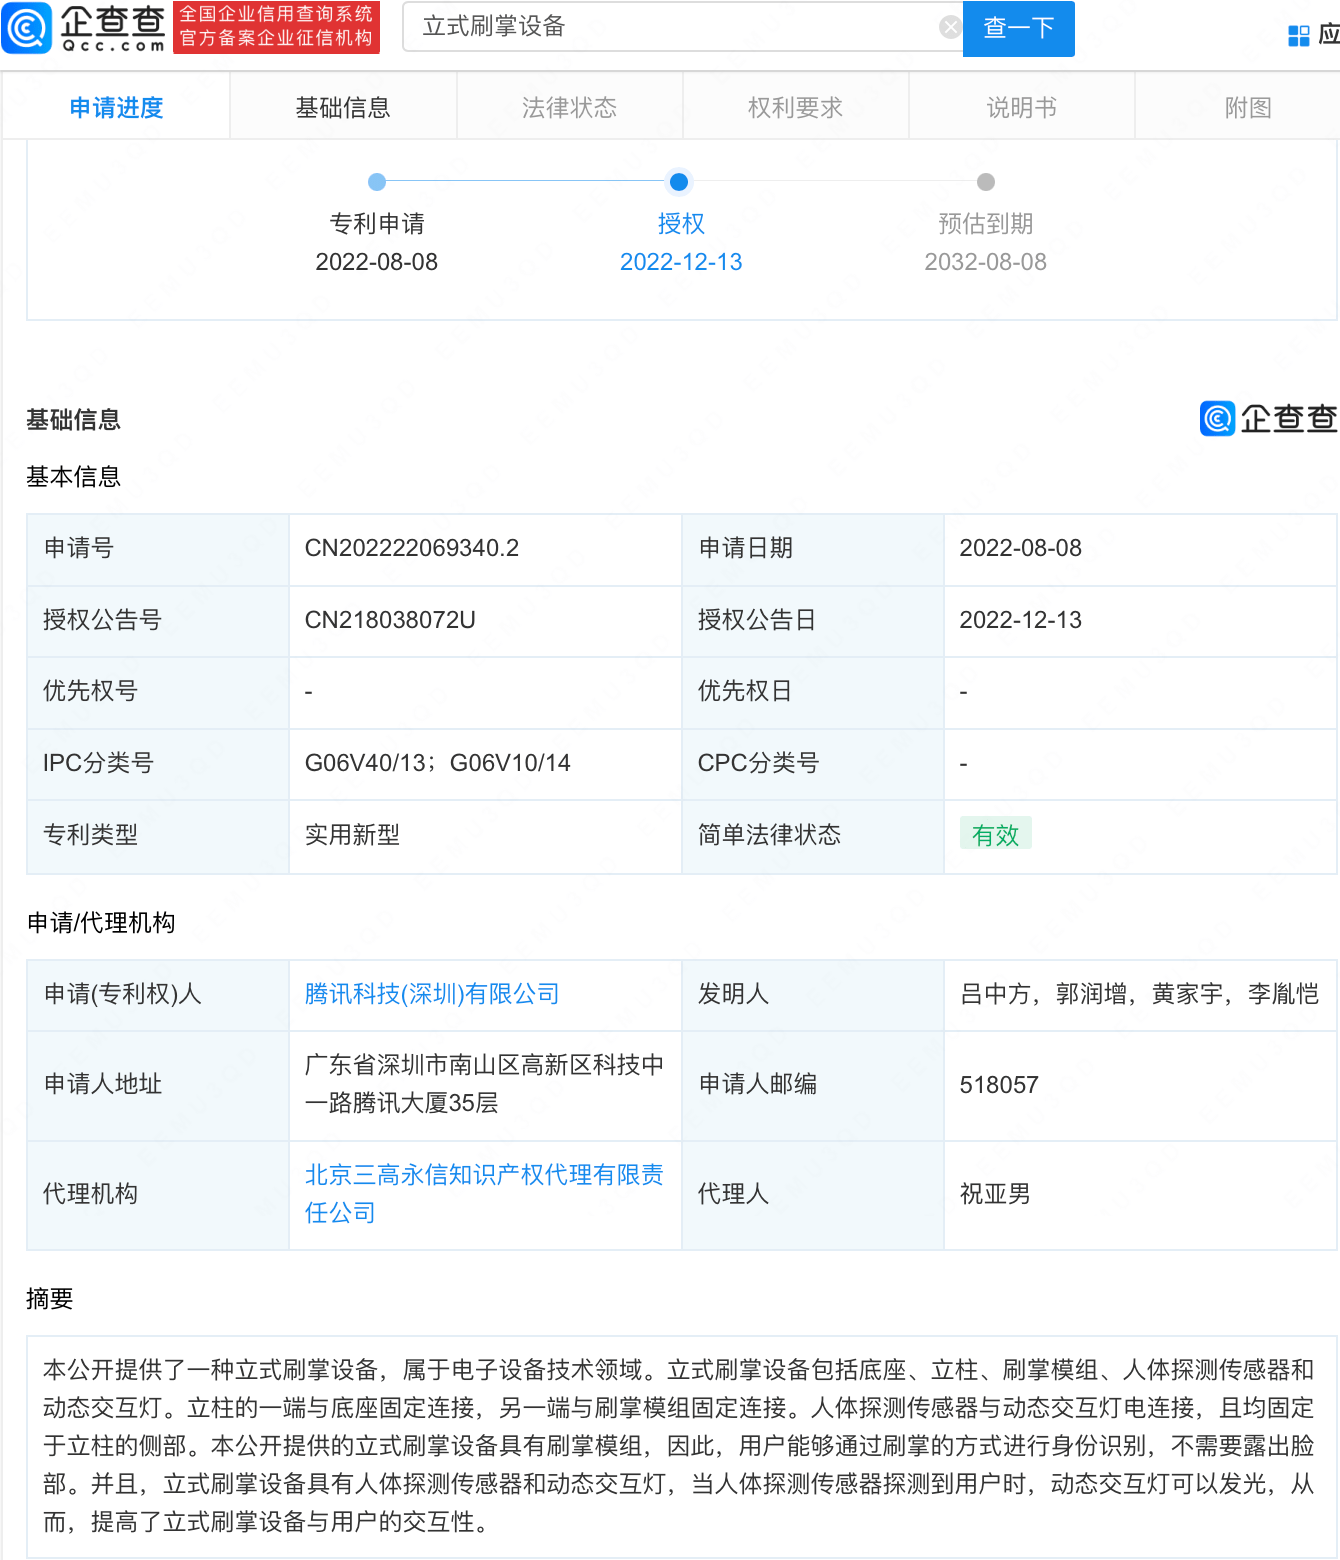Click the 2022-12-13 value in 授权公告日 row
This screenshot has width=1340, height=1560.
tap(1021, 620)
